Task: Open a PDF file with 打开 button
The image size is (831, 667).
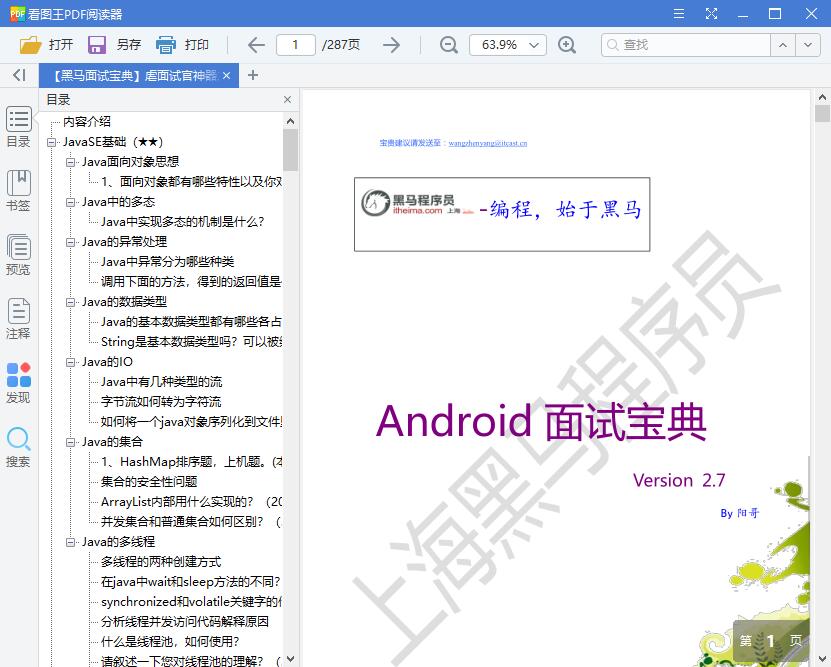Action: click(46, 45)
